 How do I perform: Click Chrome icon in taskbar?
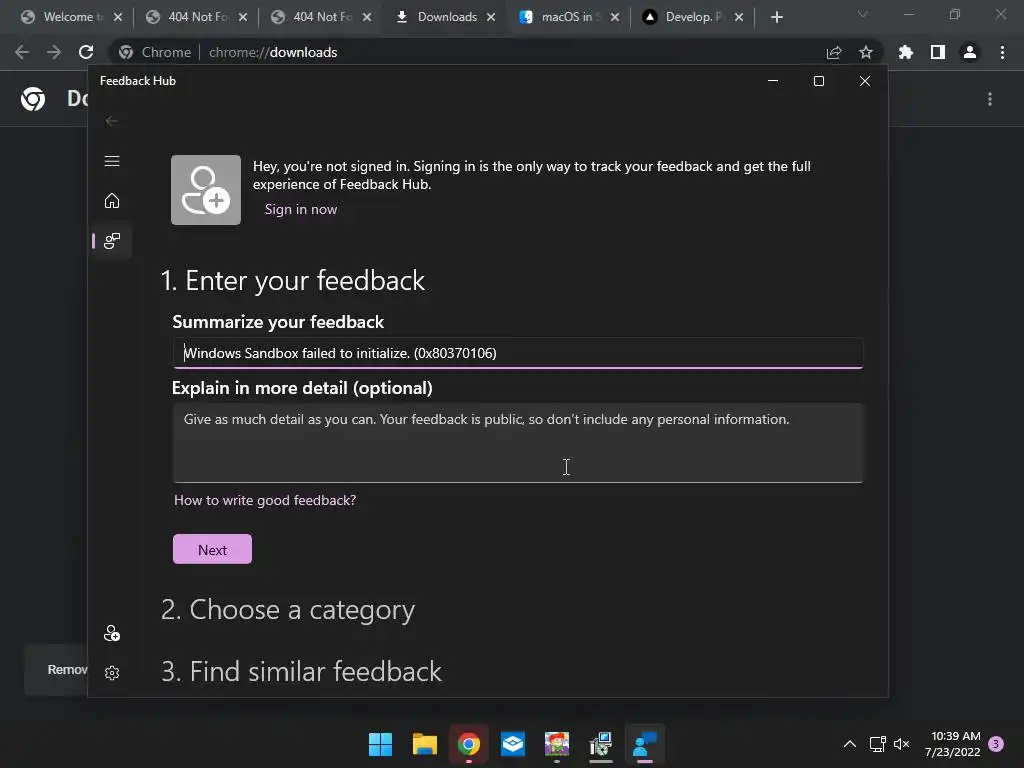pyautogui.click(x=468, y=744)
